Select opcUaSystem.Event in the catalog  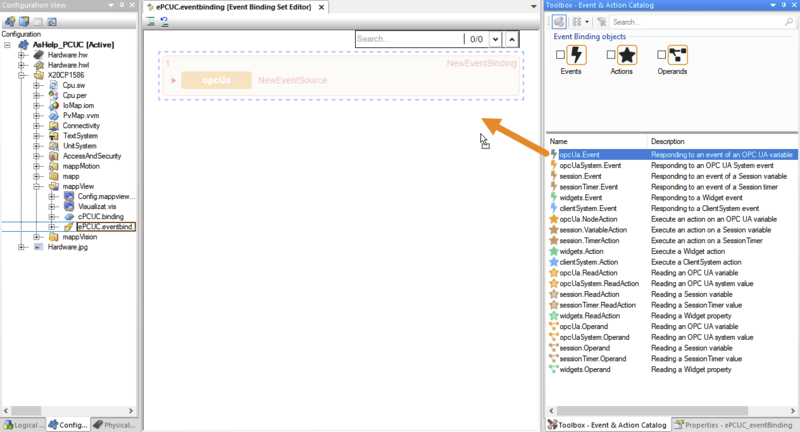590,165
